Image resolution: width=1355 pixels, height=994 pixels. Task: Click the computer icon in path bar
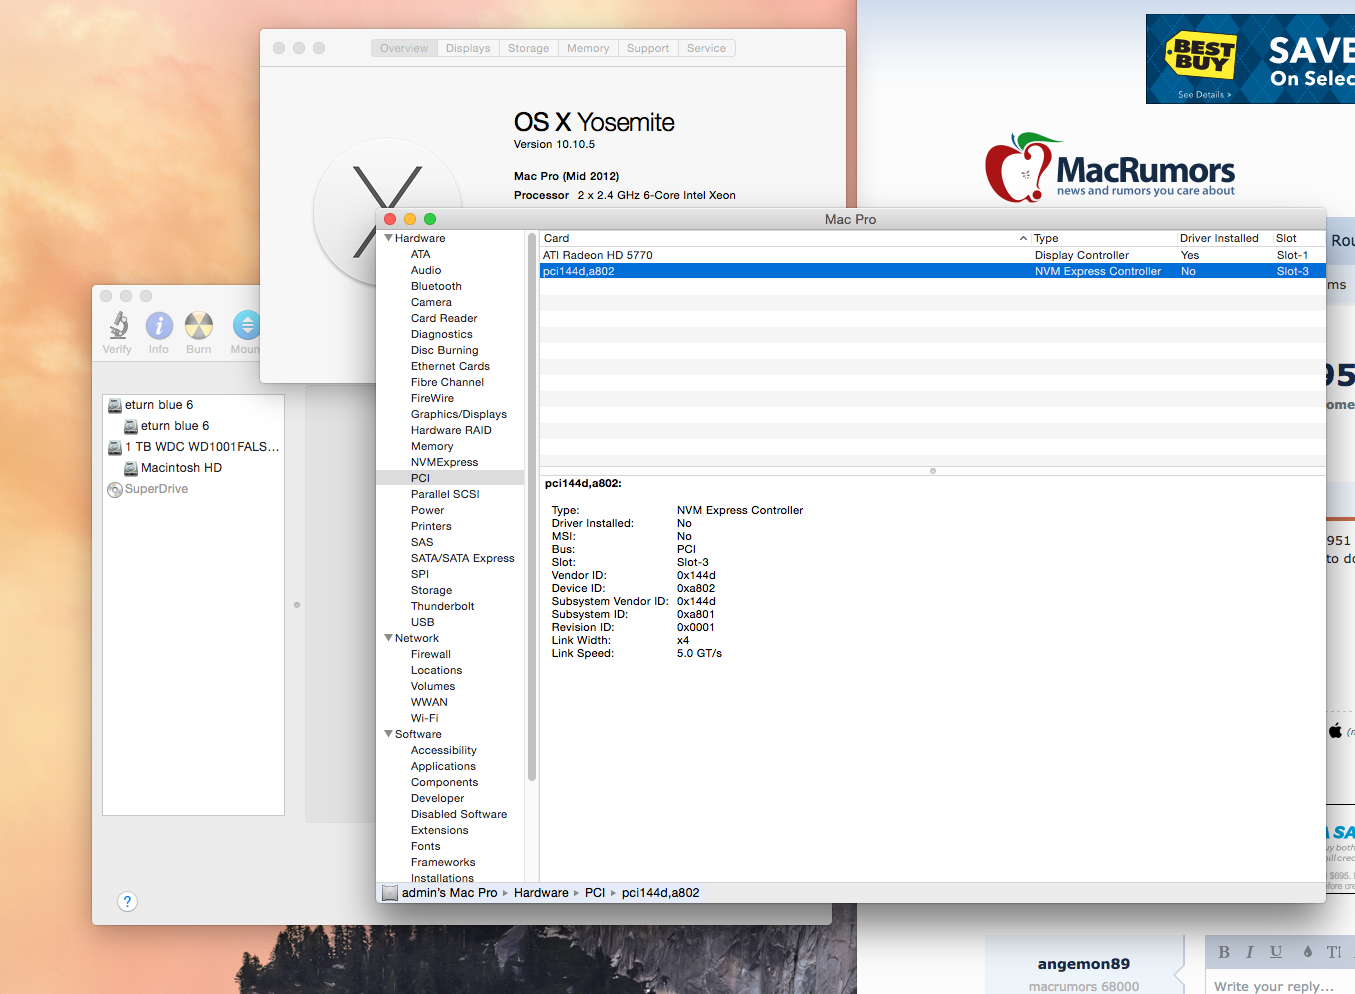(389, 892)
